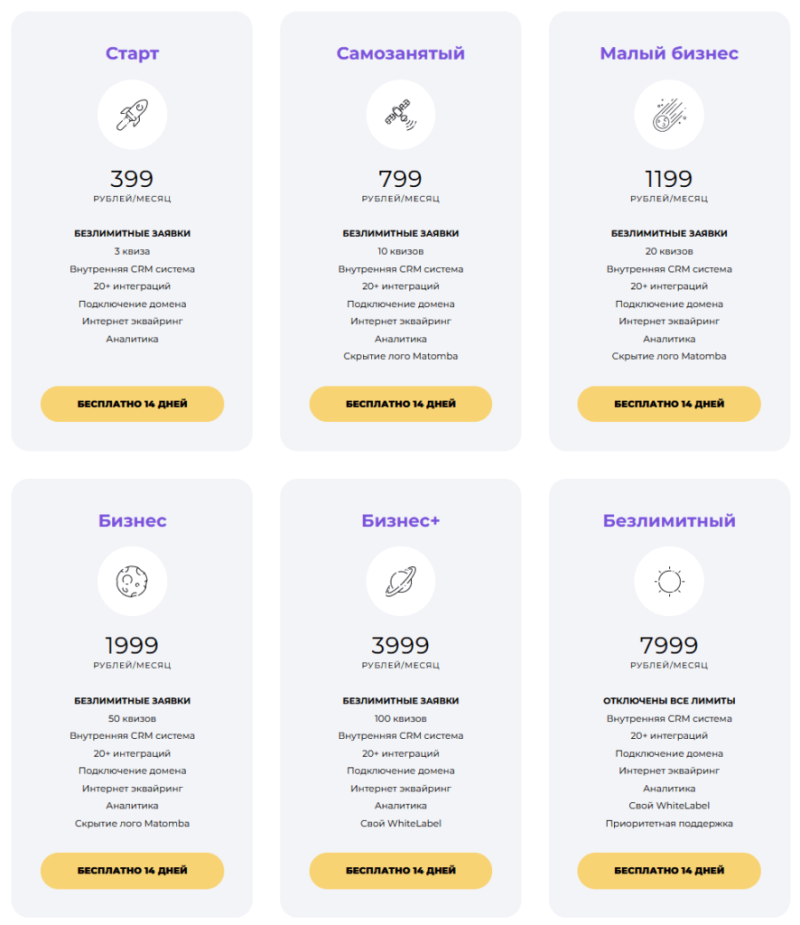Select the Самозанятый plan title
This screenshot has height=925, width=800.
tap(401, 54)
